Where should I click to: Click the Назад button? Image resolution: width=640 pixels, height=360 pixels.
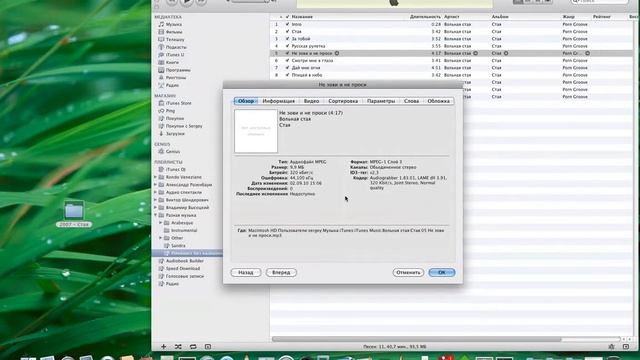[x=246, y=272]
